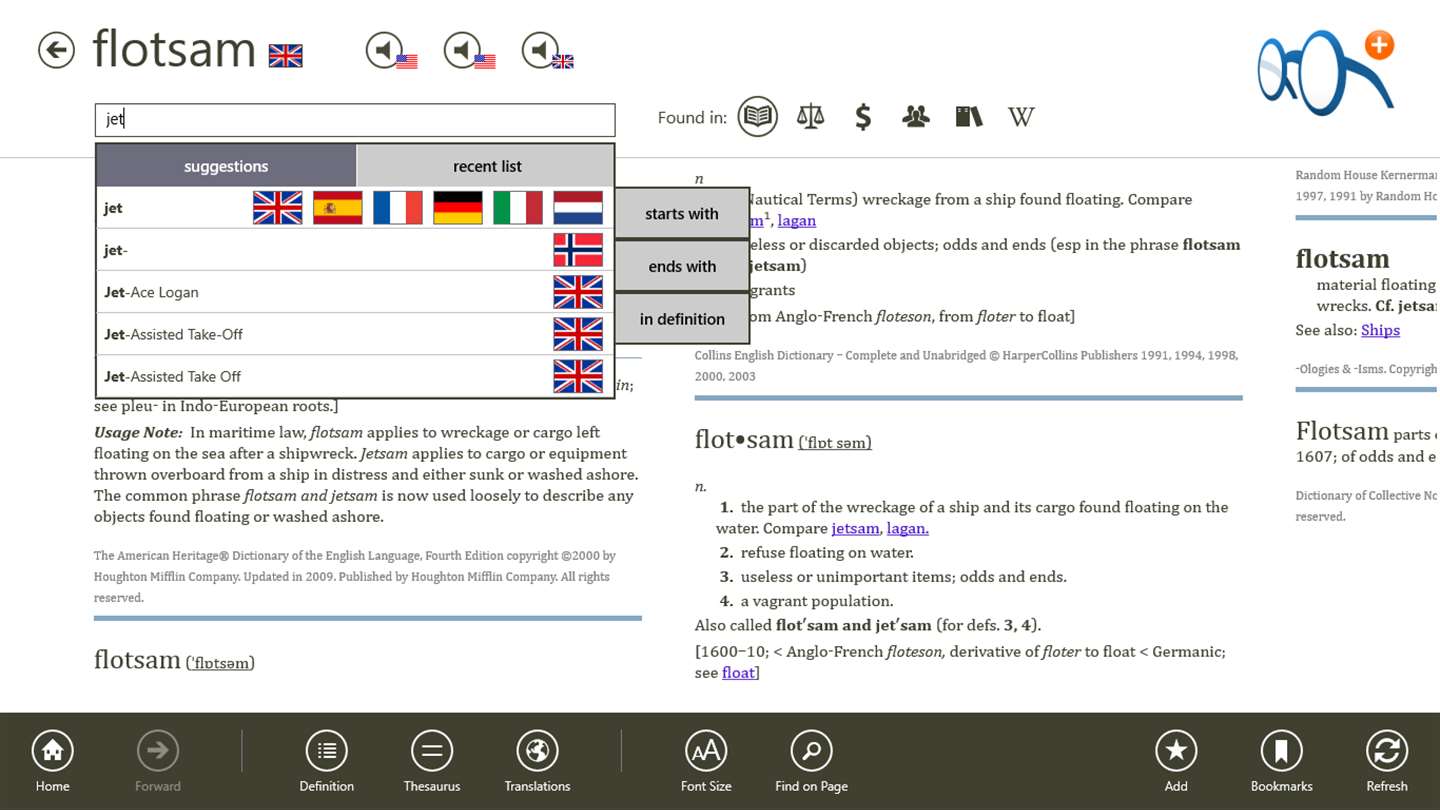Pick the Italian flag in the "jet" row

pos(518,208)
